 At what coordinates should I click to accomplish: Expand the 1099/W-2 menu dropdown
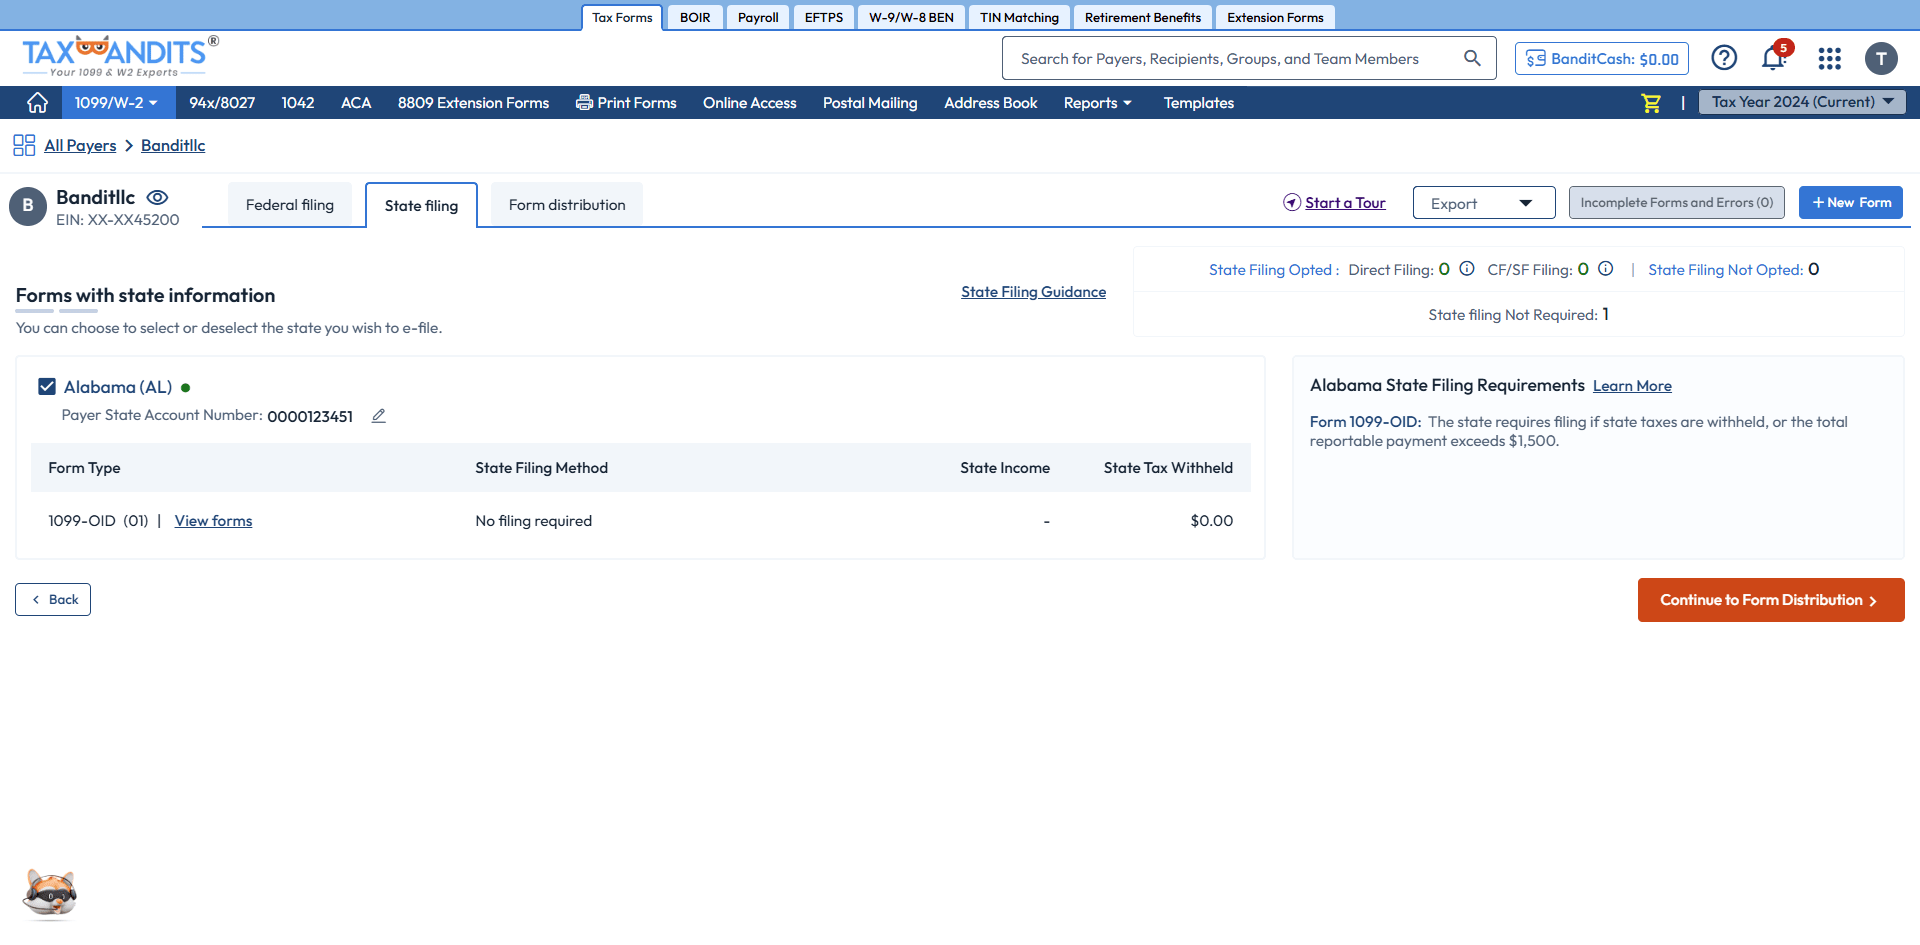[116, 103]
